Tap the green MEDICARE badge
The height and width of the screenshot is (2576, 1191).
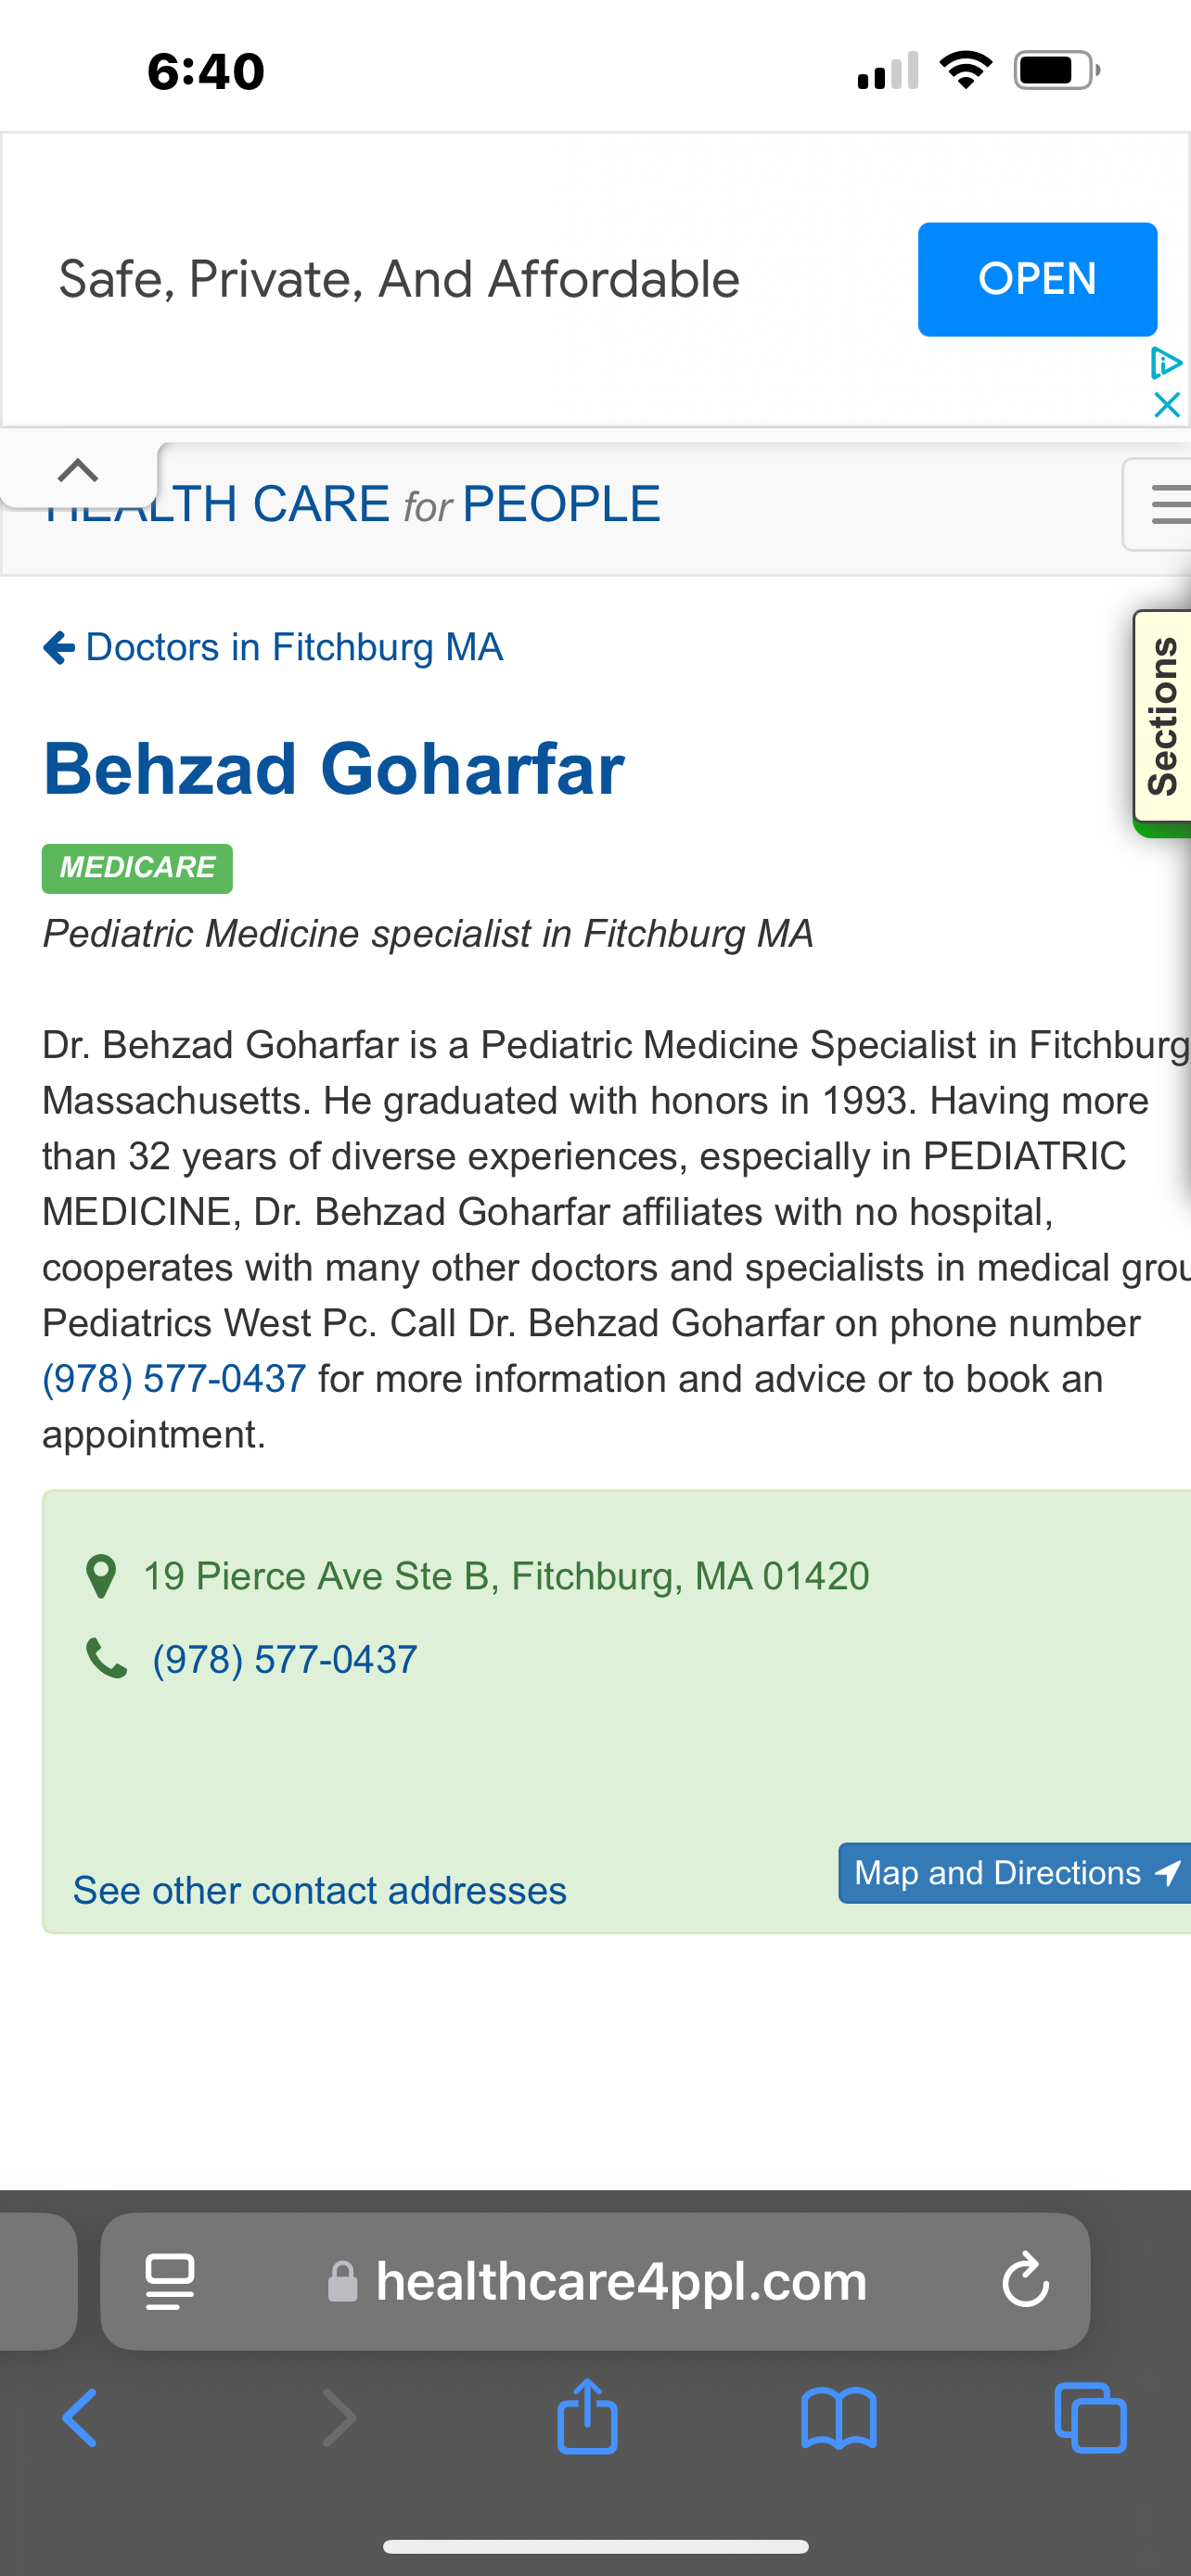click(x=137, y=868)
